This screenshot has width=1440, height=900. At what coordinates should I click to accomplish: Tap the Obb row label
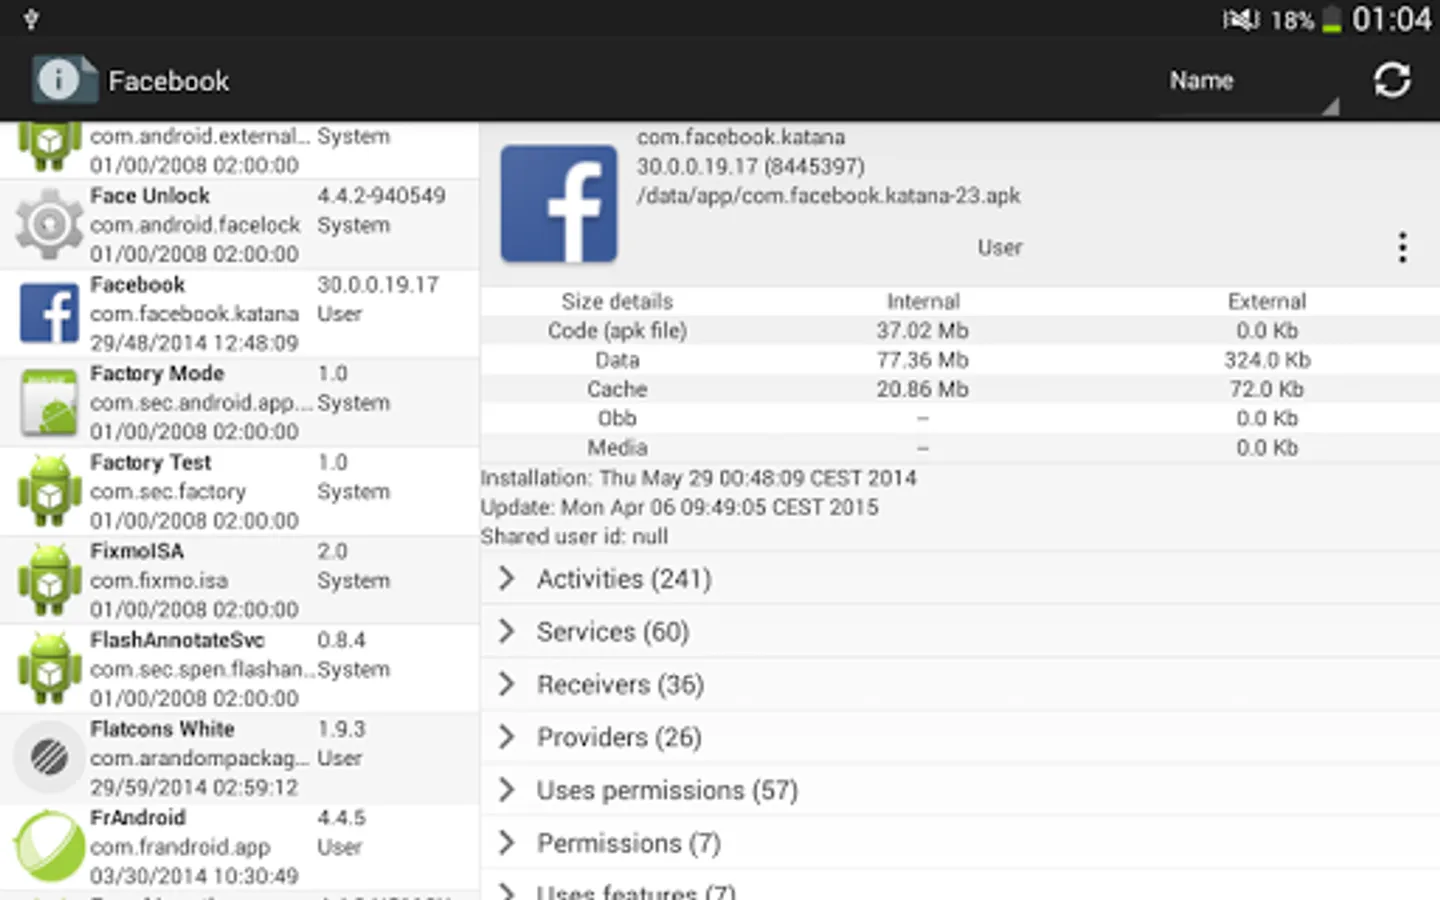pos(617,418)
